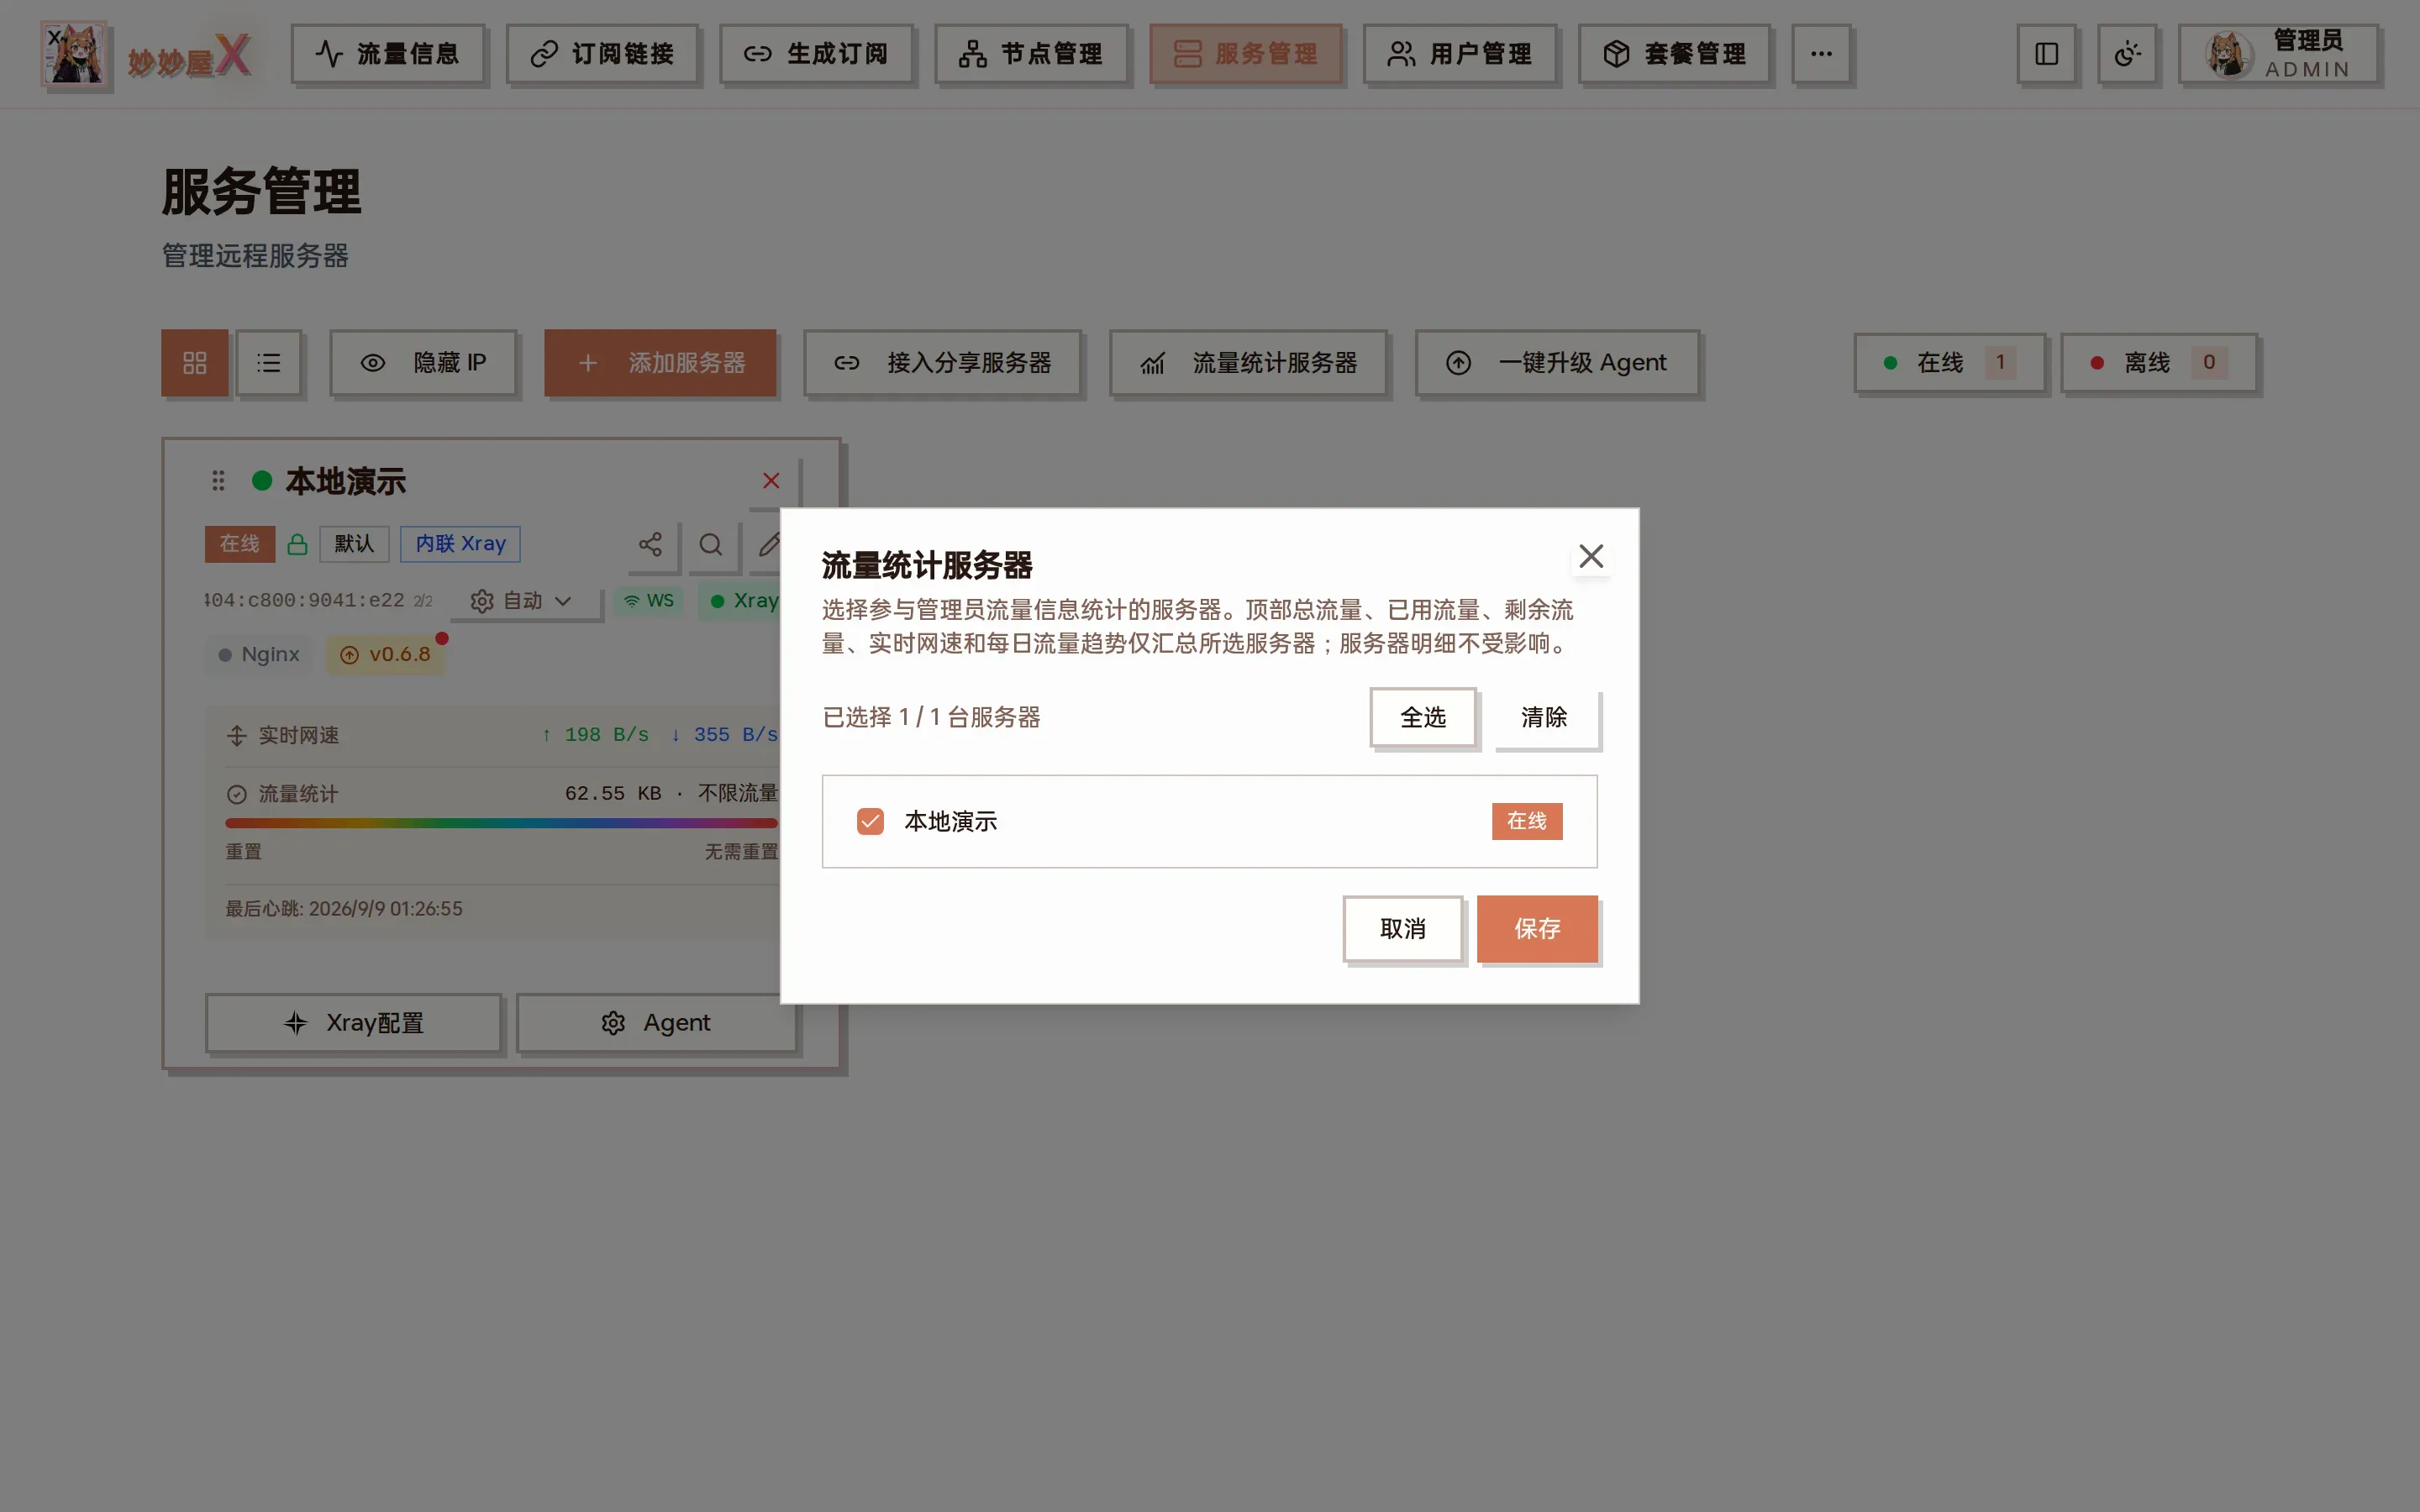
Task: Open the 订阅链接 nav tab
Action: click(x=602, y=54)
